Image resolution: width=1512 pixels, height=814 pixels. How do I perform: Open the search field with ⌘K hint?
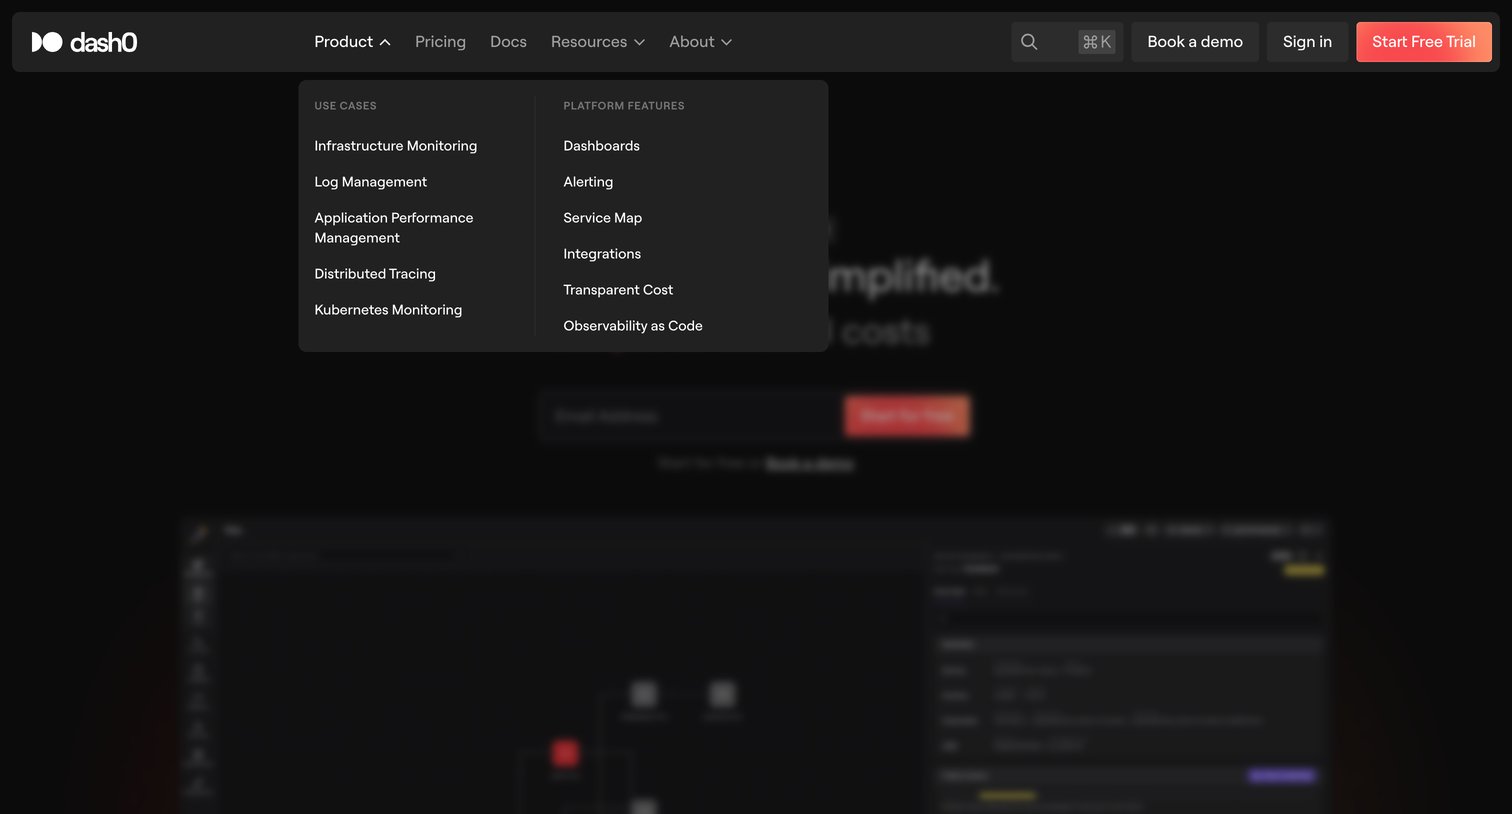pos(1067,42)
